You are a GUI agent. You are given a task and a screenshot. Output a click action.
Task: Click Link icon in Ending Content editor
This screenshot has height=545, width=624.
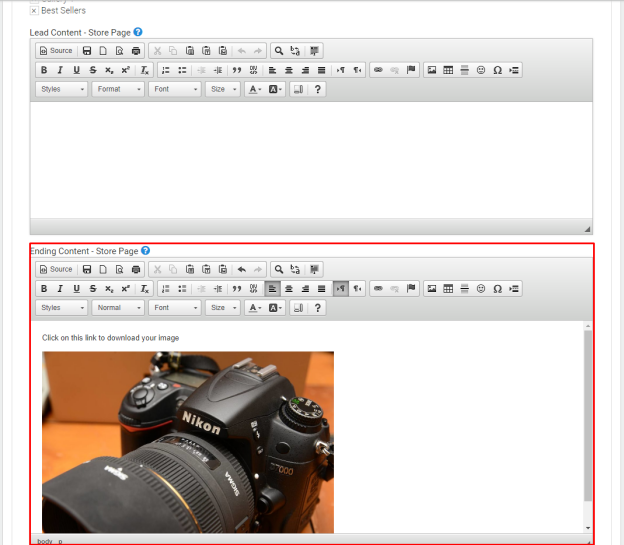[378, 289]
